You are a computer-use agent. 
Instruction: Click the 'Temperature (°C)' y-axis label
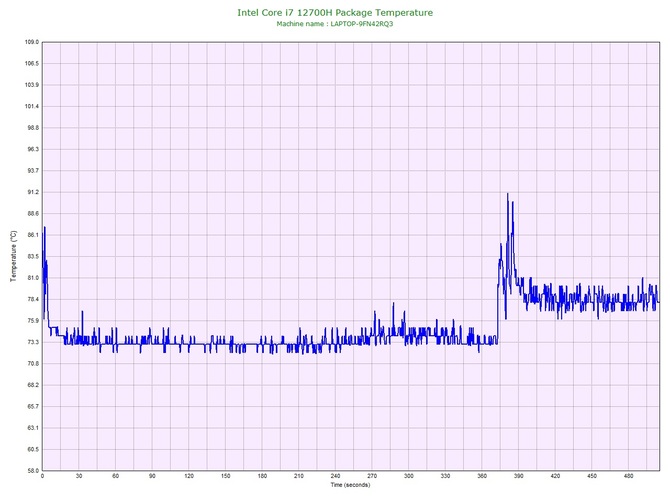tap(14, 256)
